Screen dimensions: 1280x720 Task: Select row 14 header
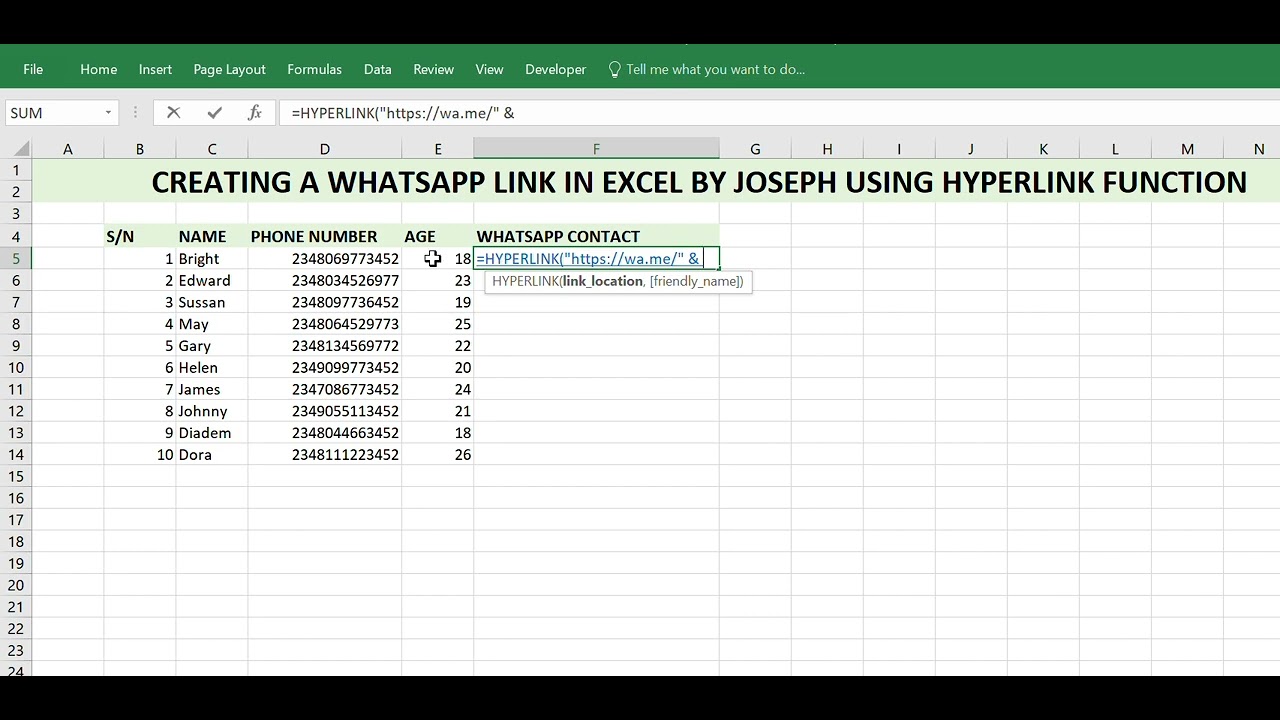coord(16,455)
